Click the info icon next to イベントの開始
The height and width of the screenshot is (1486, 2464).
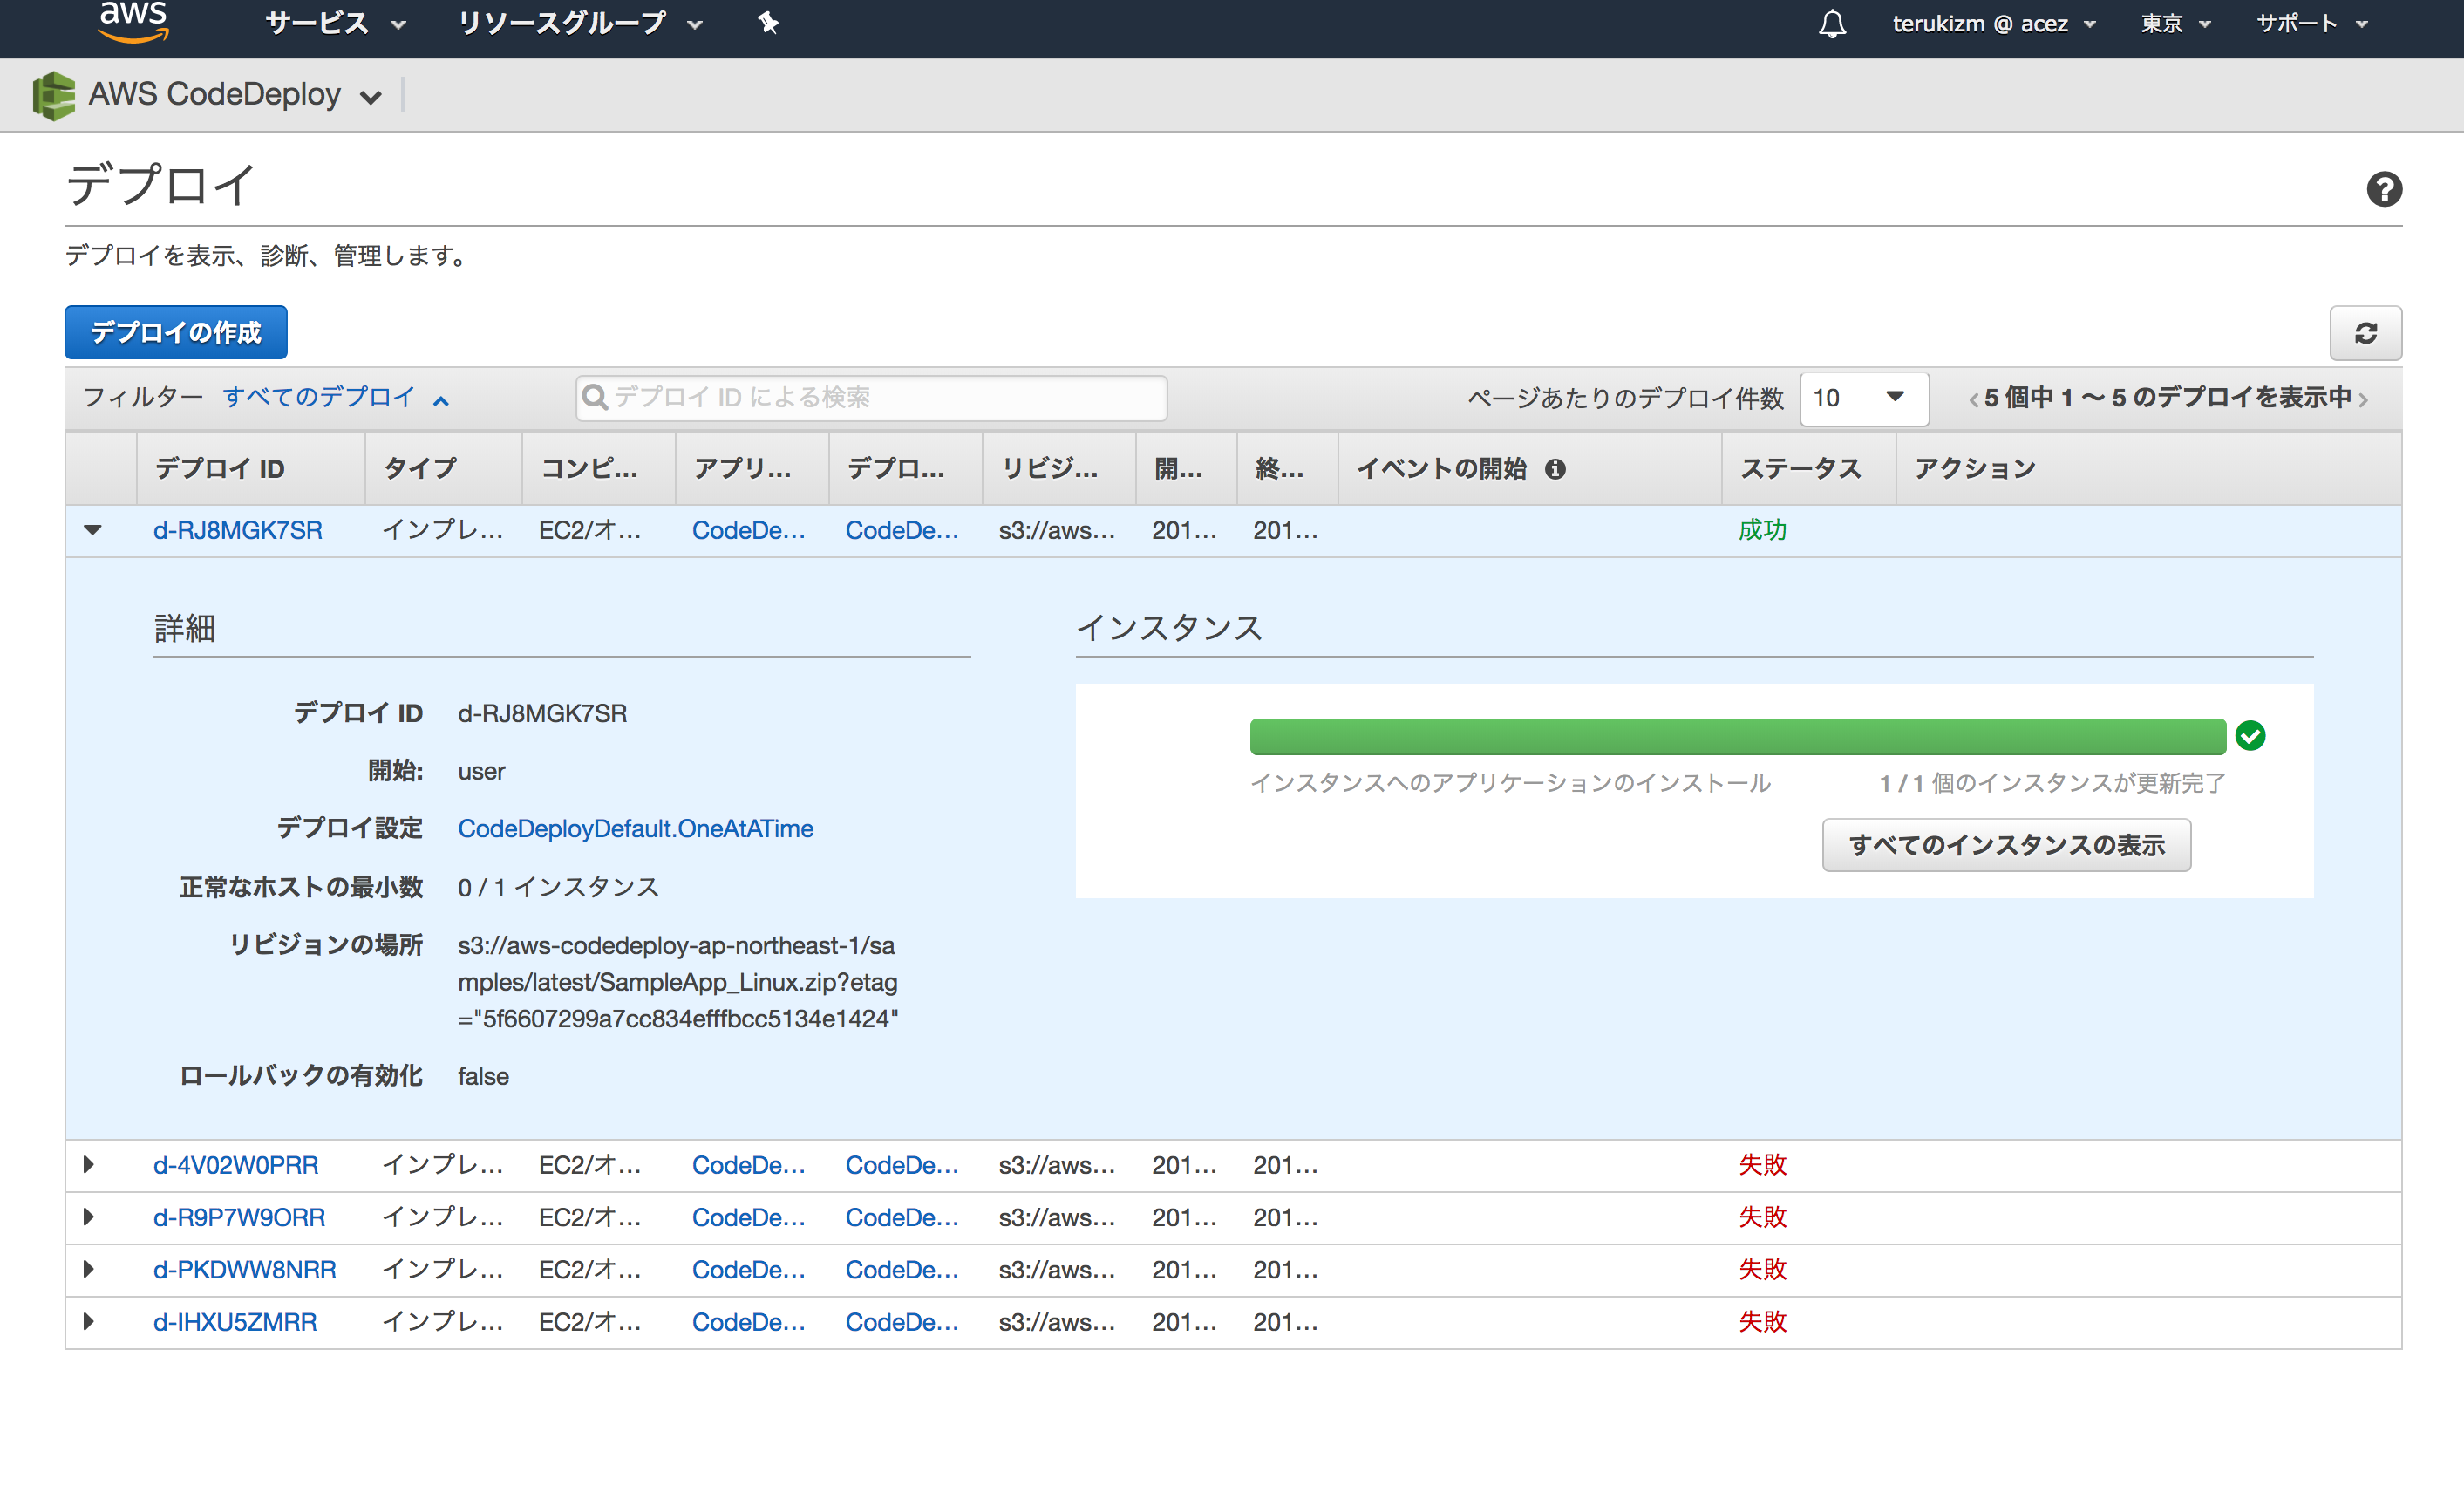(x=1556, y=468)
